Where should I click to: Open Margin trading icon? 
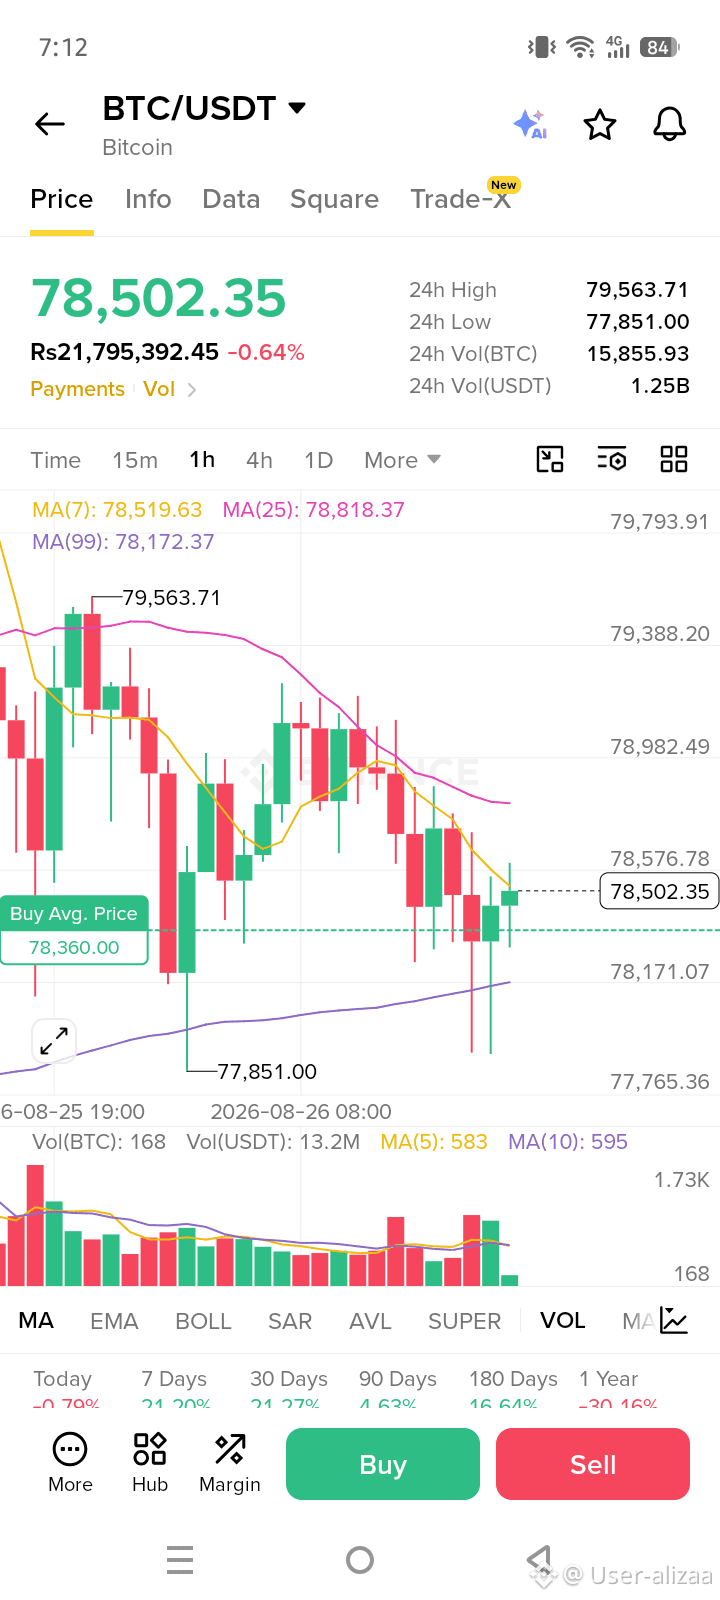pos(230,1463)
